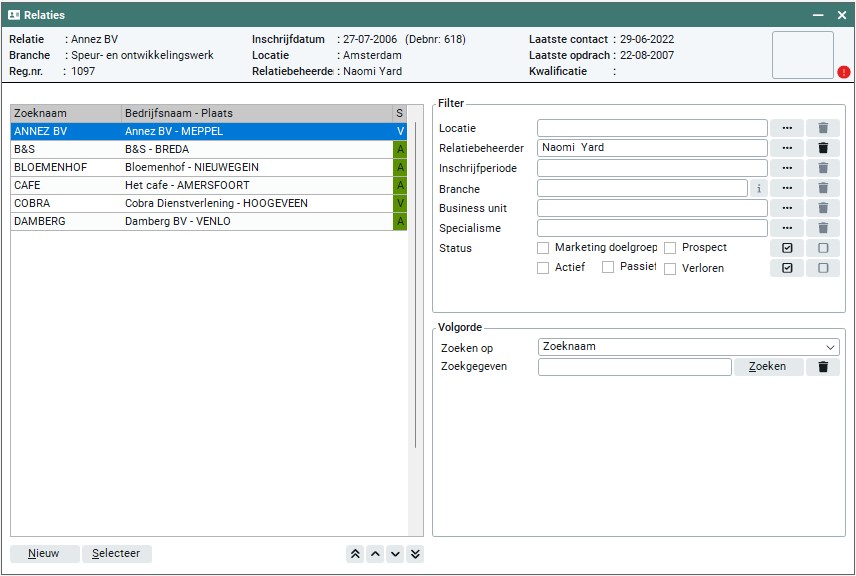Jump to the first record arrow
This screenshot has width=856, height=576.
pos(355,554)
